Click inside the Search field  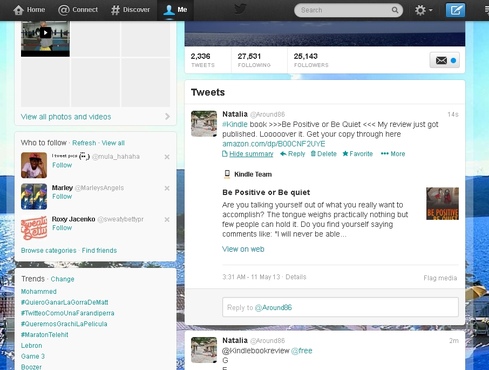pos(348,10)
